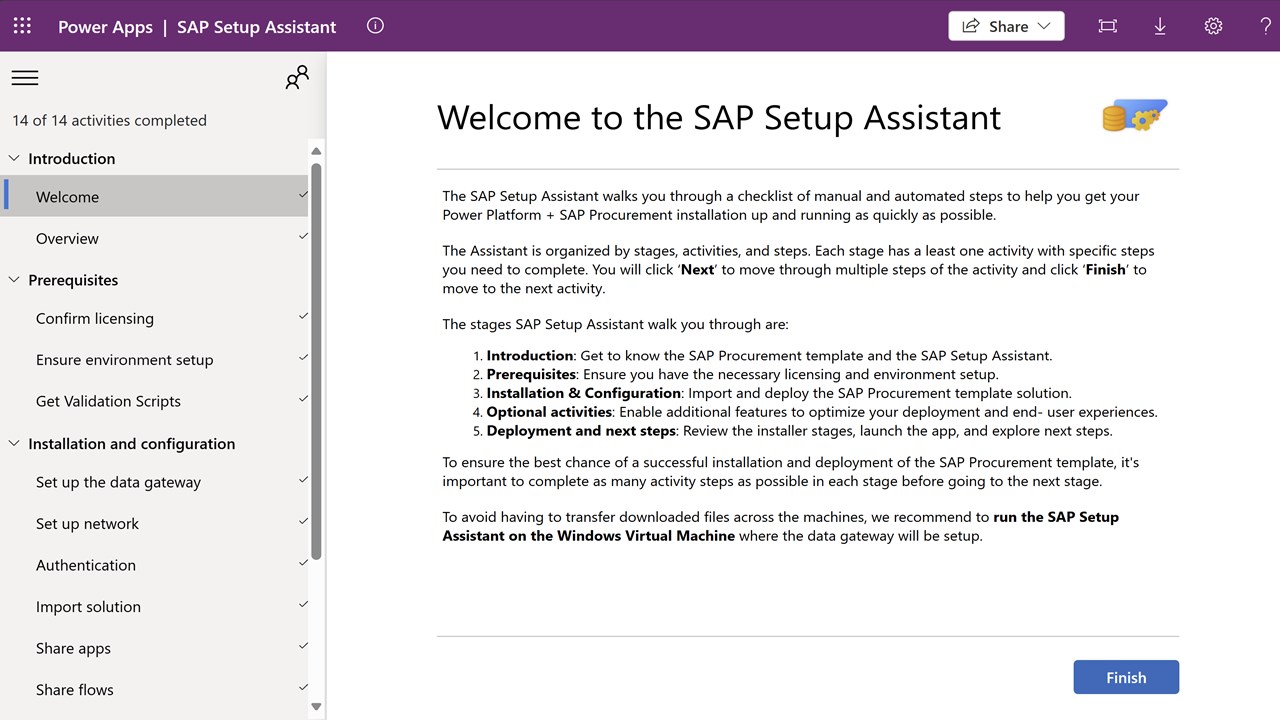
Task: Open the Share apps activity
Action: click(x=156, y=648)
